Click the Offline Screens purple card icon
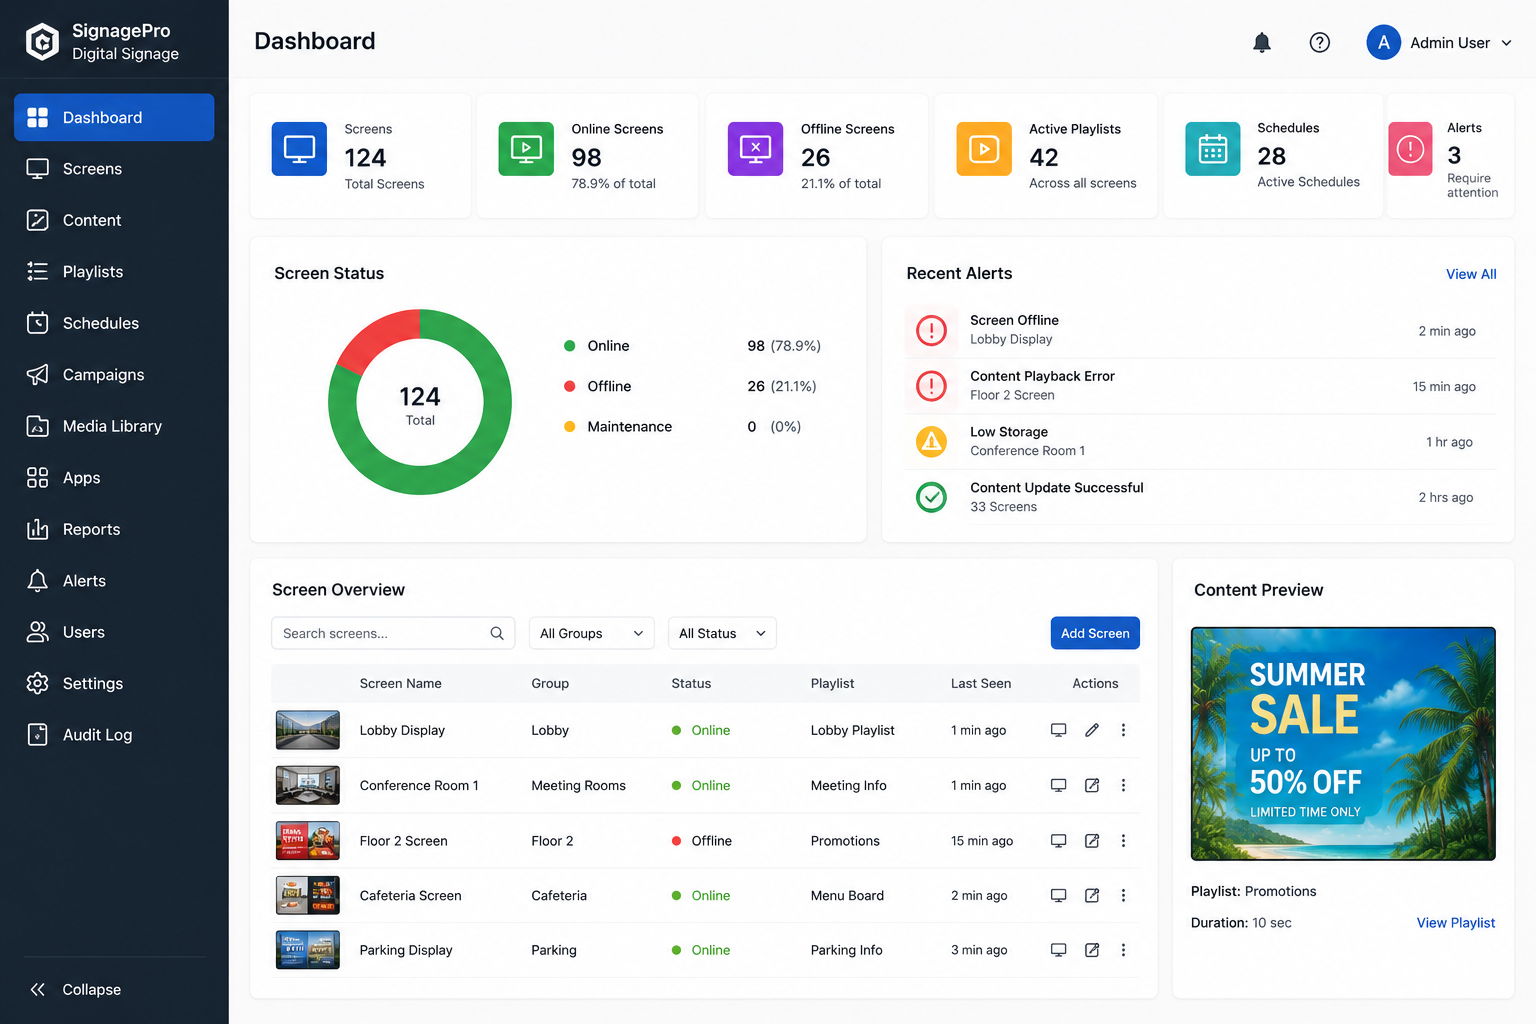This screenshot has height=1024, width=1536. click(x=755, y=149)
